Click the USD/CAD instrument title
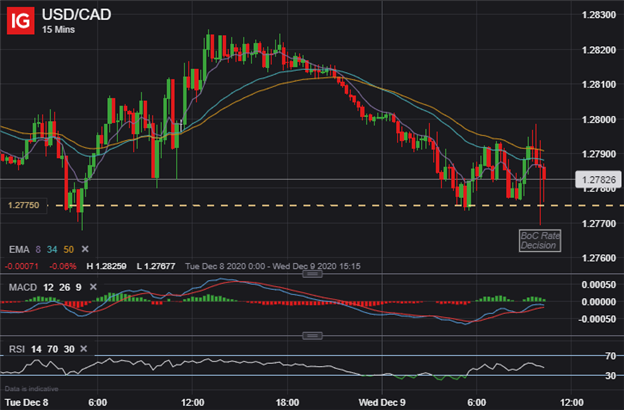The height and width of the screenshot is (410, 624). coord(76,15)
